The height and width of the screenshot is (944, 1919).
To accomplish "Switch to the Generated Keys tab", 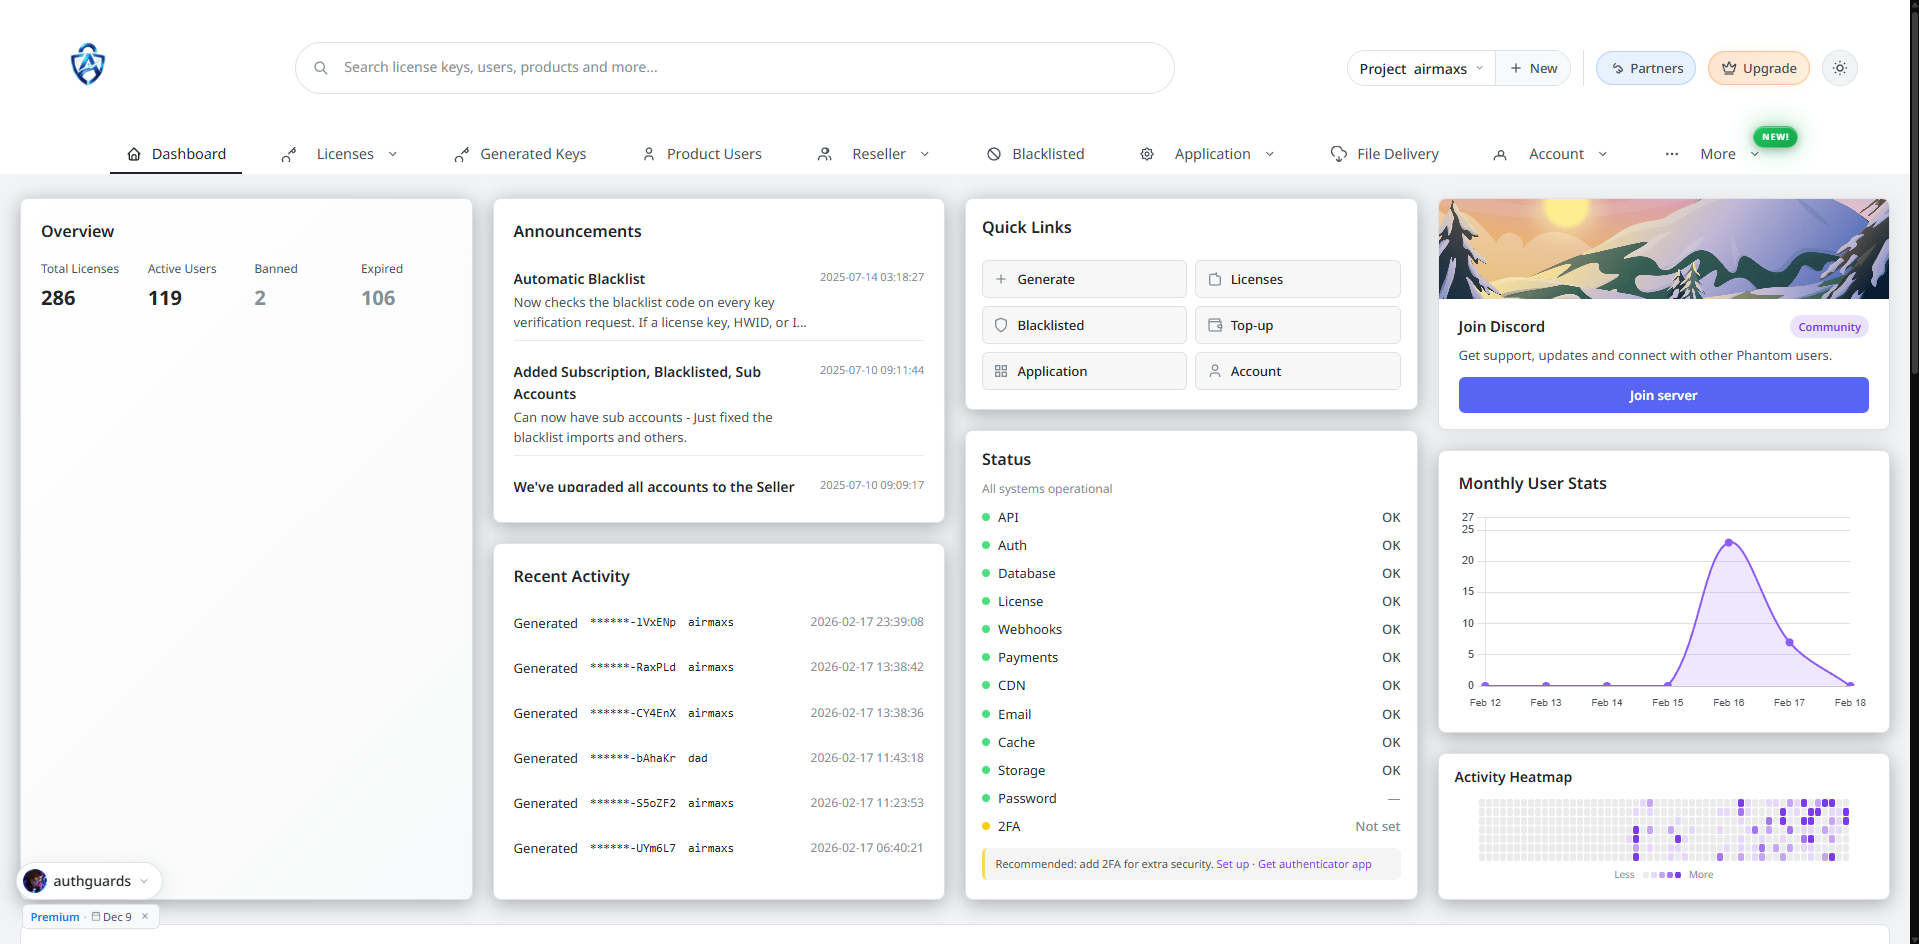I will point(532,153).
